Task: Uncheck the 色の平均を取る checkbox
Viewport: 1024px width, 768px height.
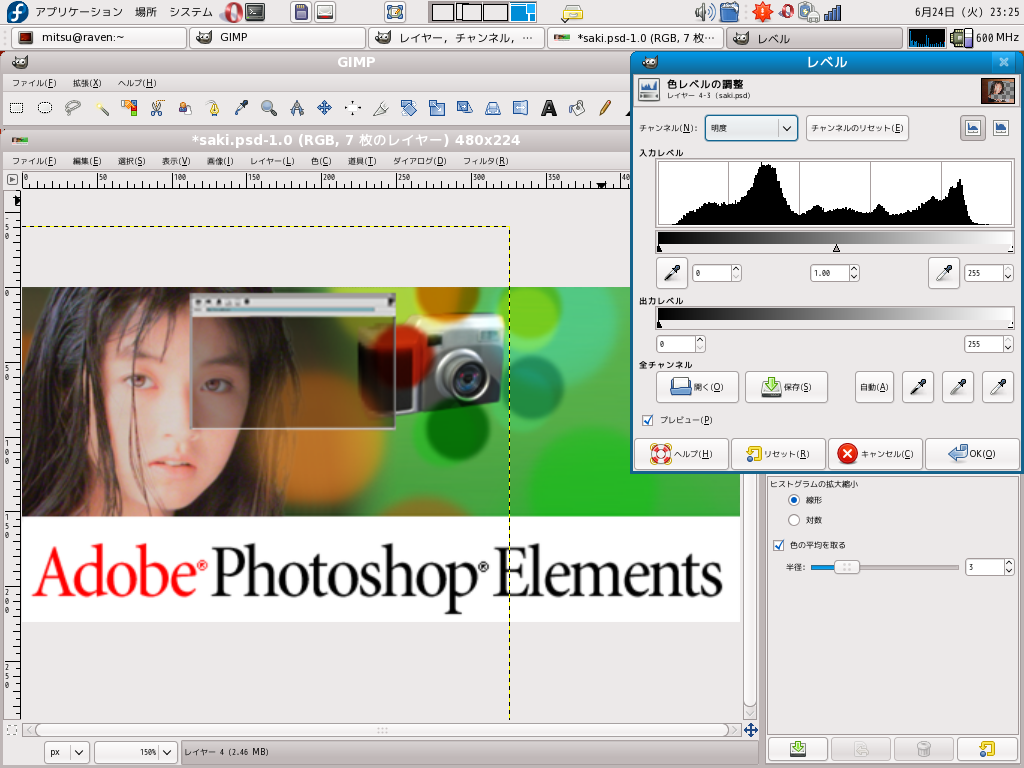Action: (x=779, y=545)
